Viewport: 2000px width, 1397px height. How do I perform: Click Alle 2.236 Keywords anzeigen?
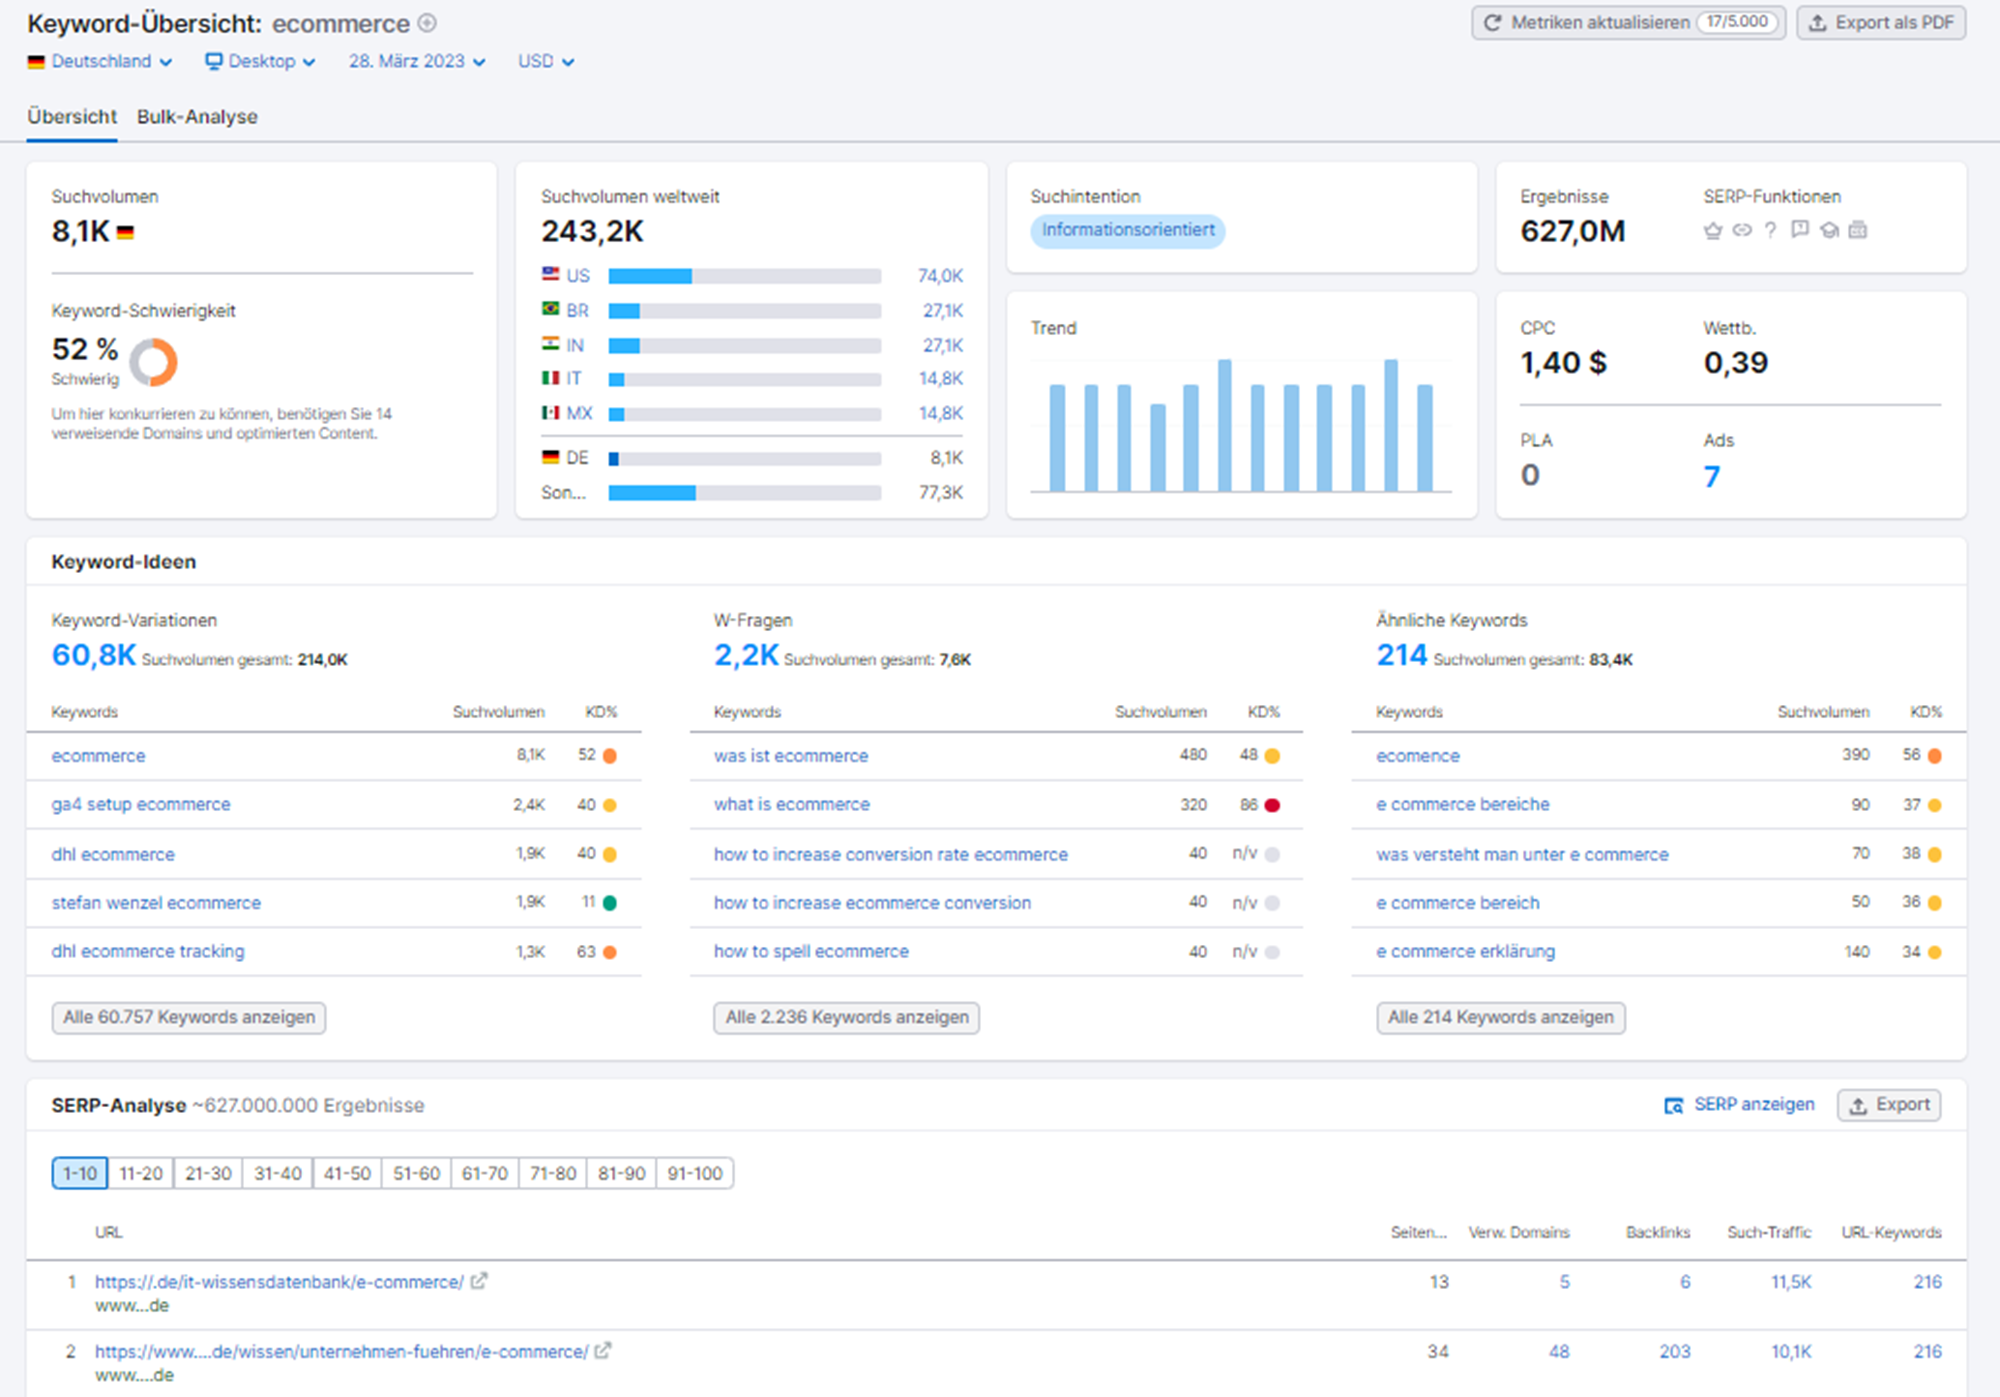click(x=847, y=1017)
